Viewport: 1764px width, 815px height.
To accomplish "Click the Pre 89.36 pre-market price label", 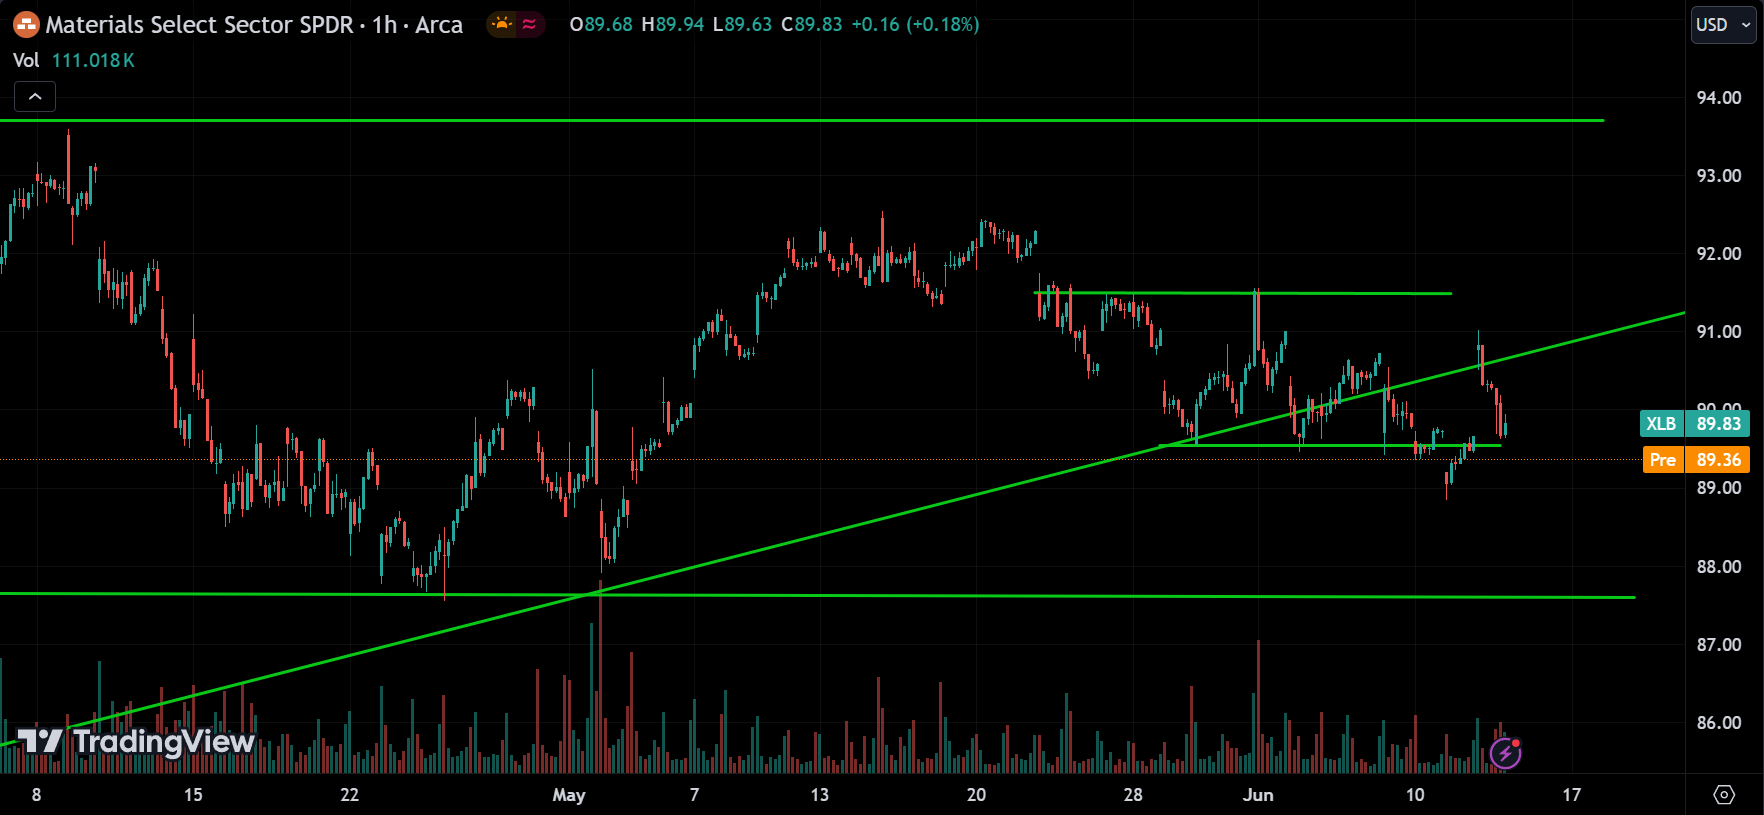I will click(x=1696, y=459).
